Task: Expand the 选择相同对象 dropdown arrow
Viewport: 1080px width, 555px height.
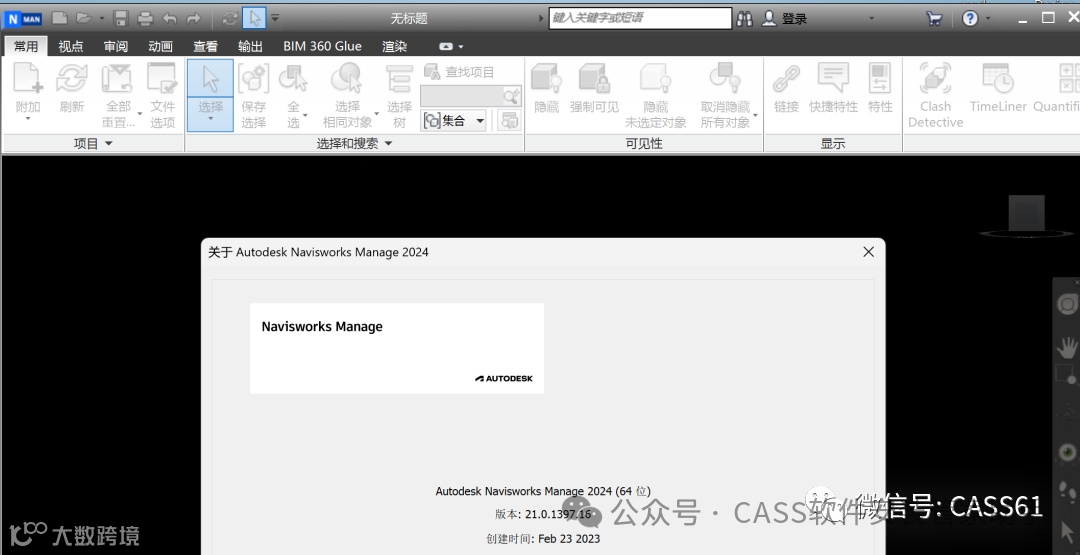Action: (x=377, y=114)
